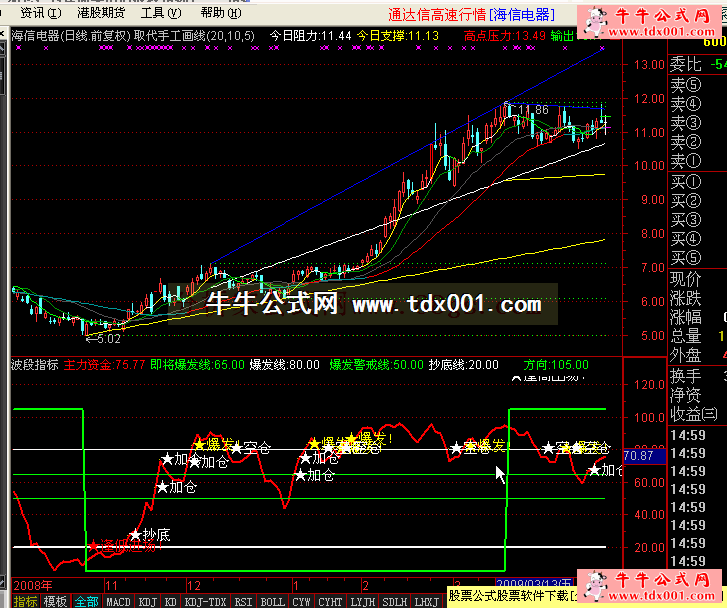727x608 pixels.
Task: Open the 资讯(I) menu
Action: tap(40, 13)
